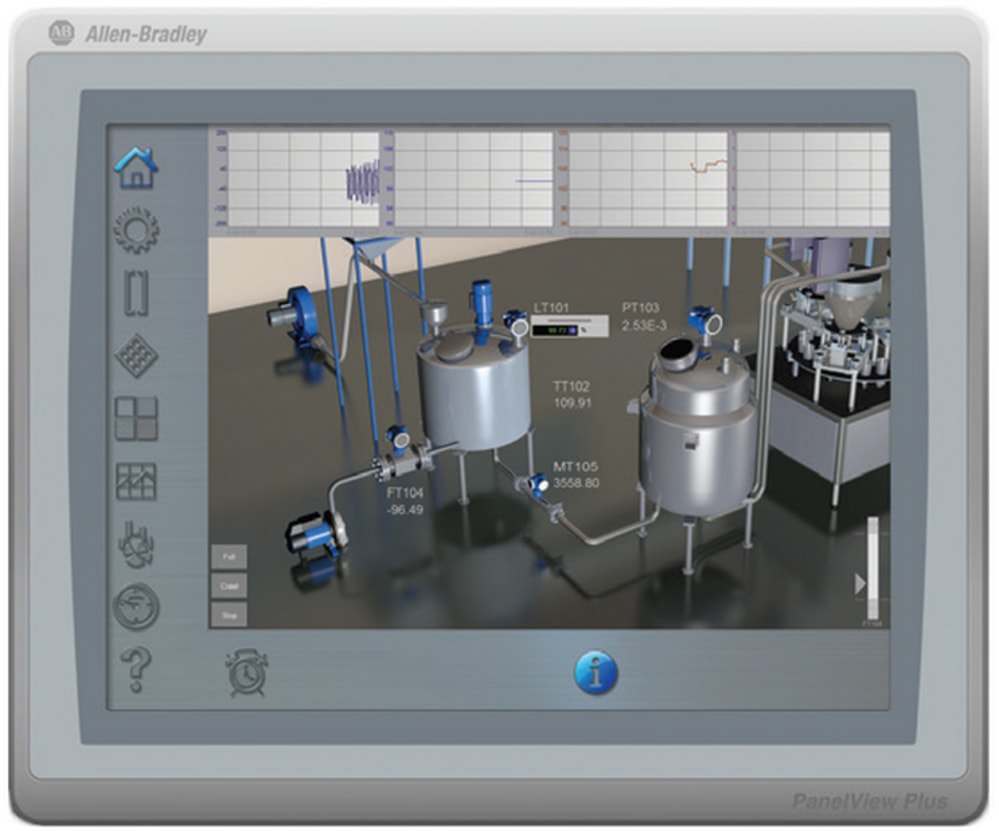Hit the Stop button
This screenshot has width=999, height=831.
point(229,615)
